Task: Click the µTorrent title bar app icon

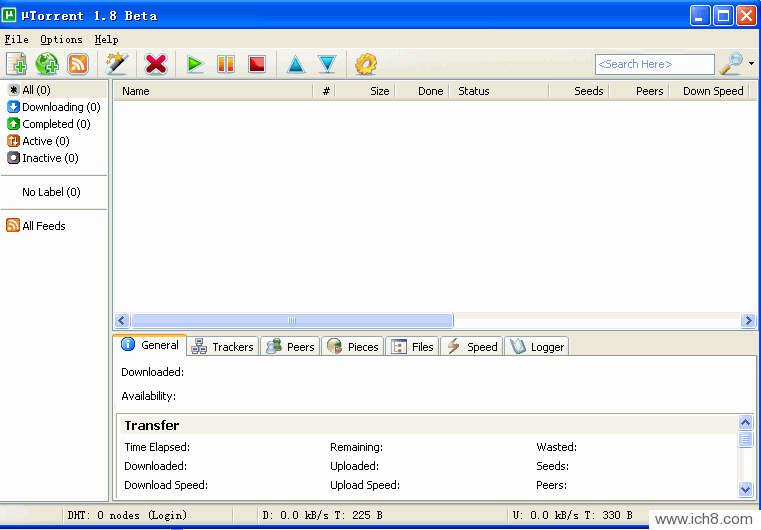Action: click(9, 15)
